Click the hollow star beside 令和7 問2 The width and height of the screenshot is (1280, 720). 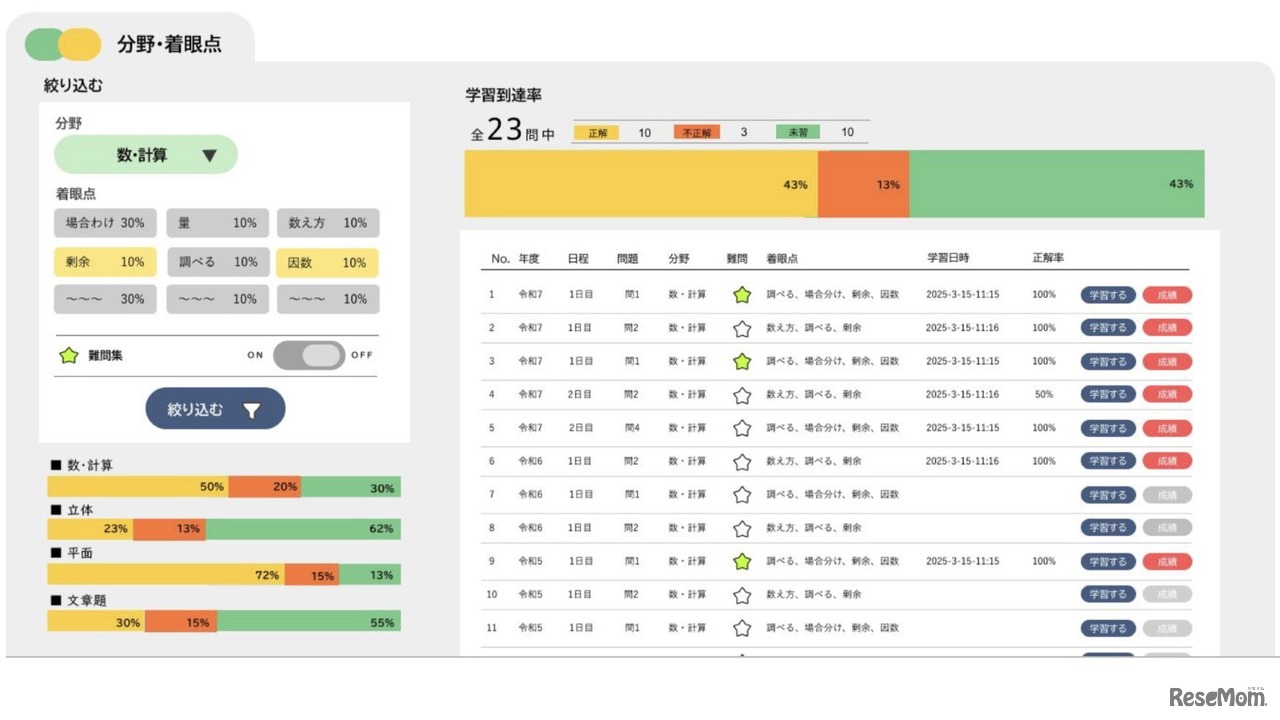[741, 327]
